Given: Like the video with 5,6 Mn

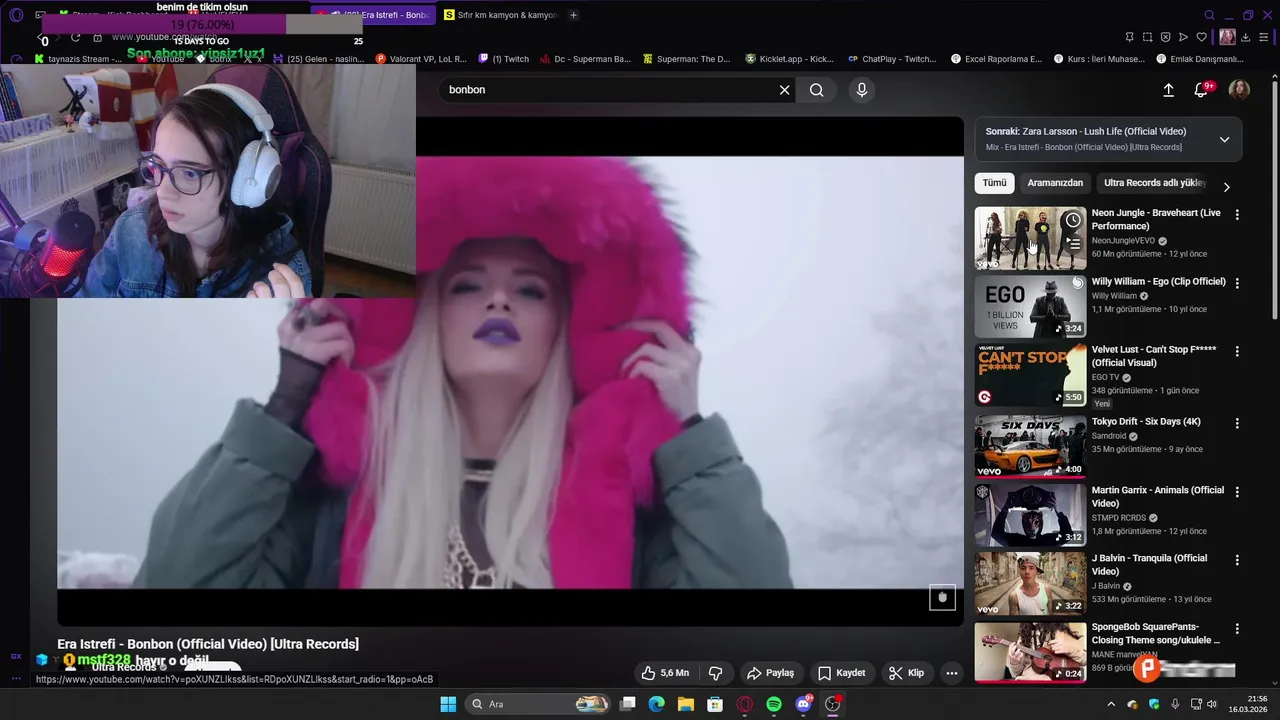Looking at the screenshot, I should click(x=665, y=673).
